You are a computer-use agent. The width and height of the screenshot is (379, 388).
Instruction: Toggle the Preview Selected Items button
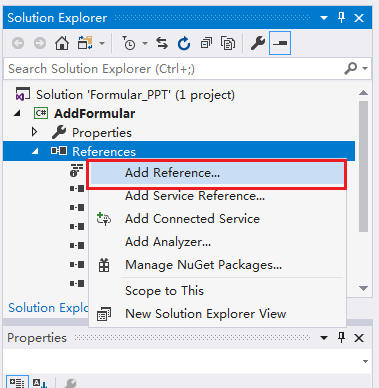tap(280, 43)
